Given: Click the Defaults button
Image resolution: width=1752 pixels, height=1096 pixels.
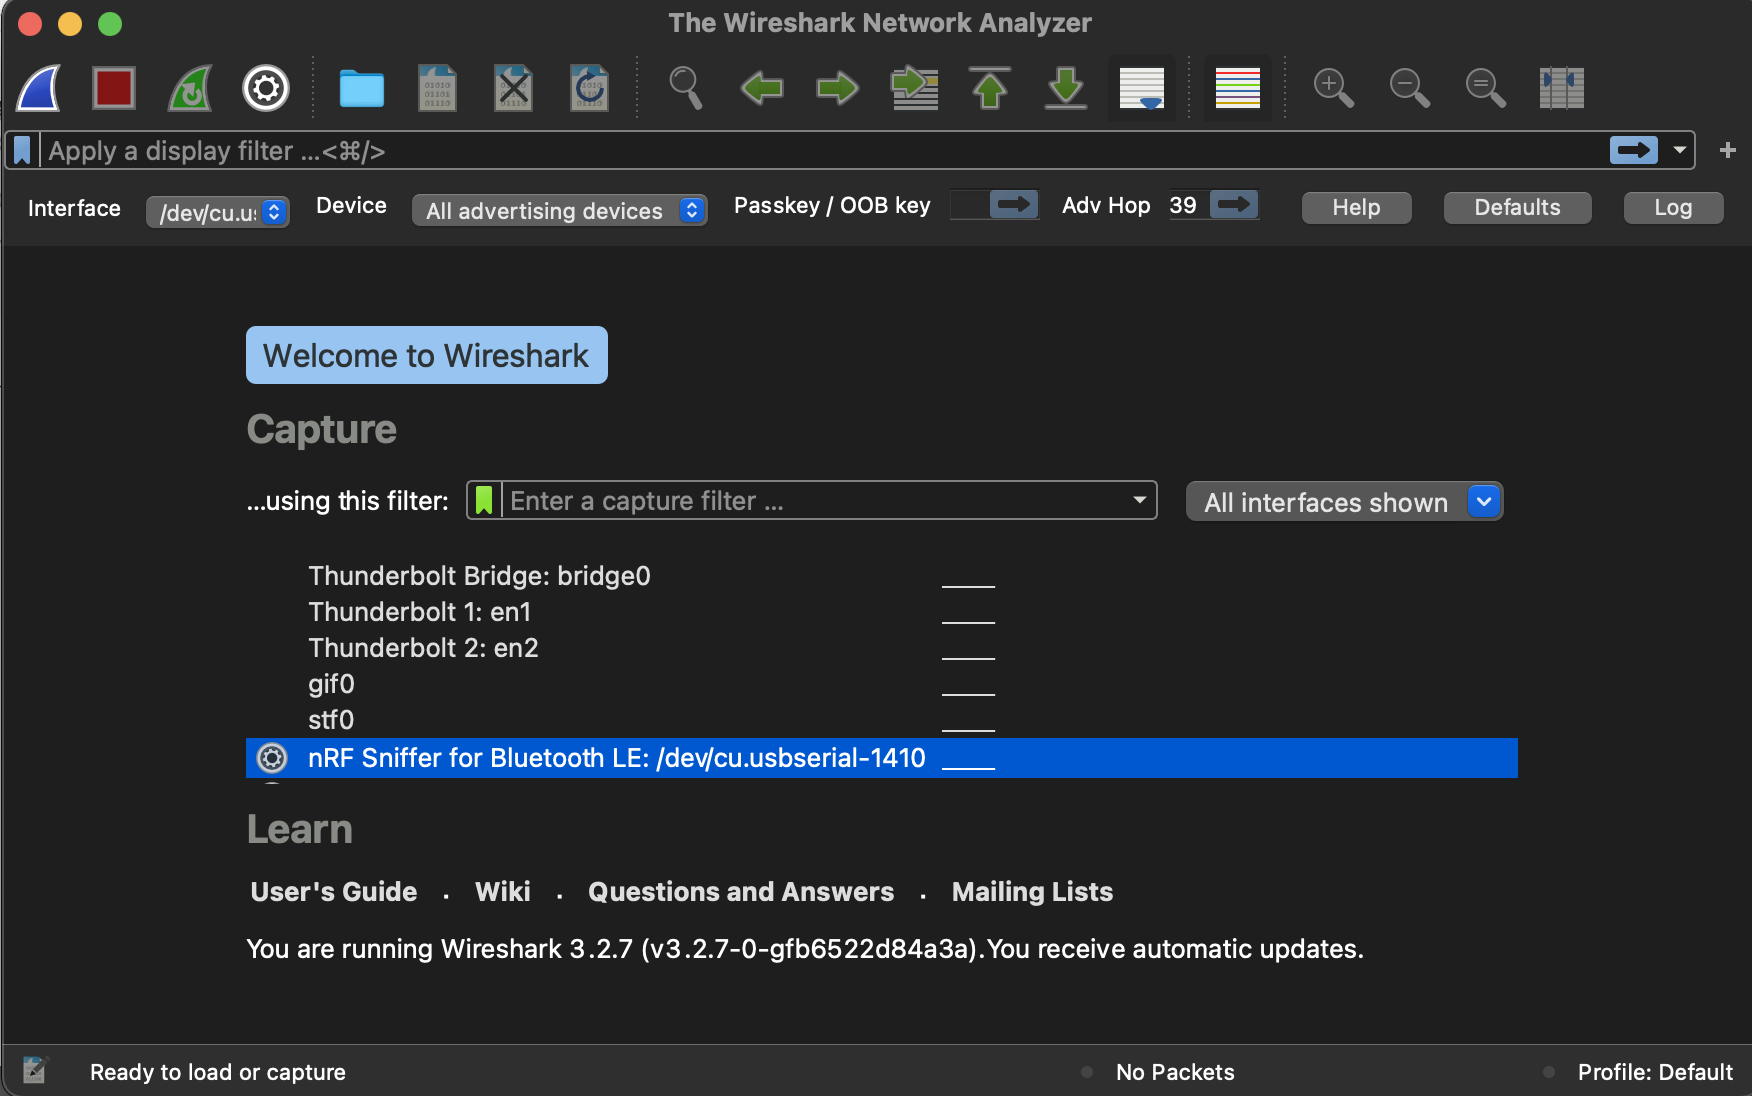Looking at the screenshot, I should [x=1517, y=207].
